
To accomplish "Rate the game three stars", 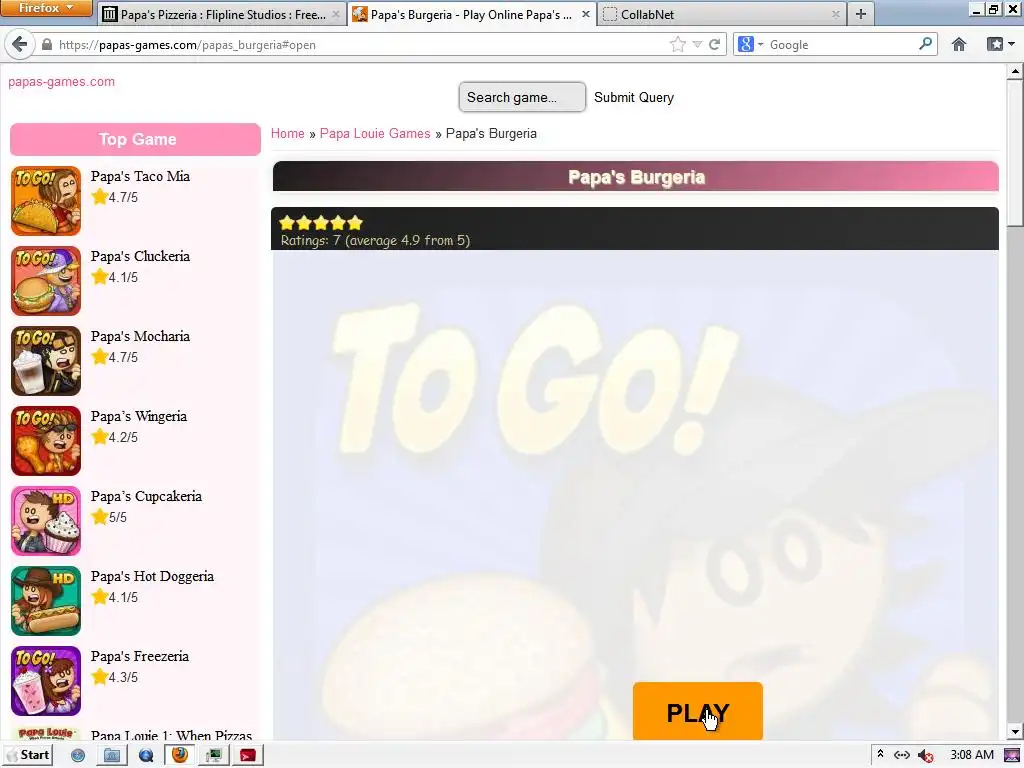I will tap(321, 223).
